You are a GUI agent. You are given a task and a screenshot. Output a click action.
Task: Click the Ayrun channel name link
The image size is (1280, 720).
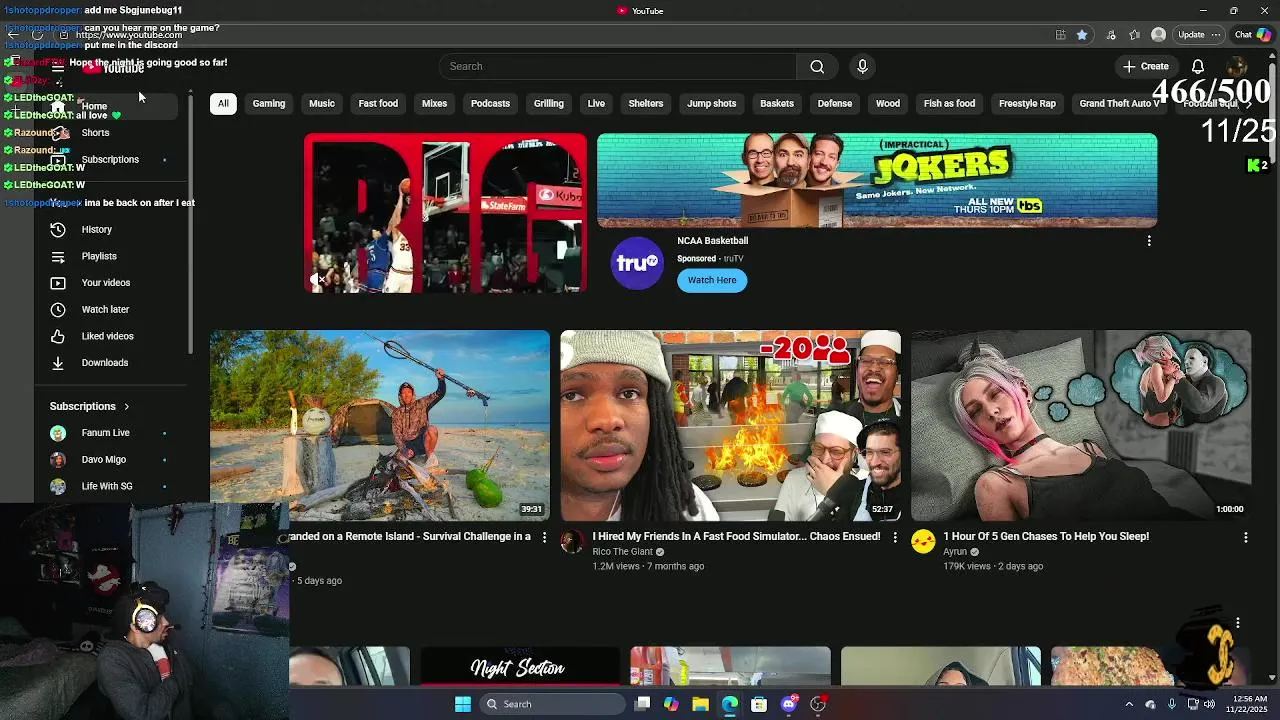(x=955, y=552)
